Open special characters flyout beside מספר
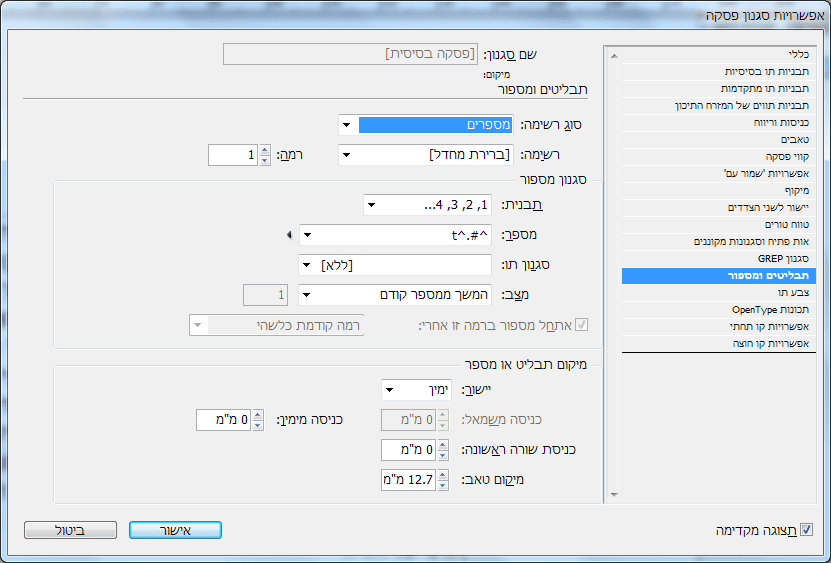 coord(289,234)
